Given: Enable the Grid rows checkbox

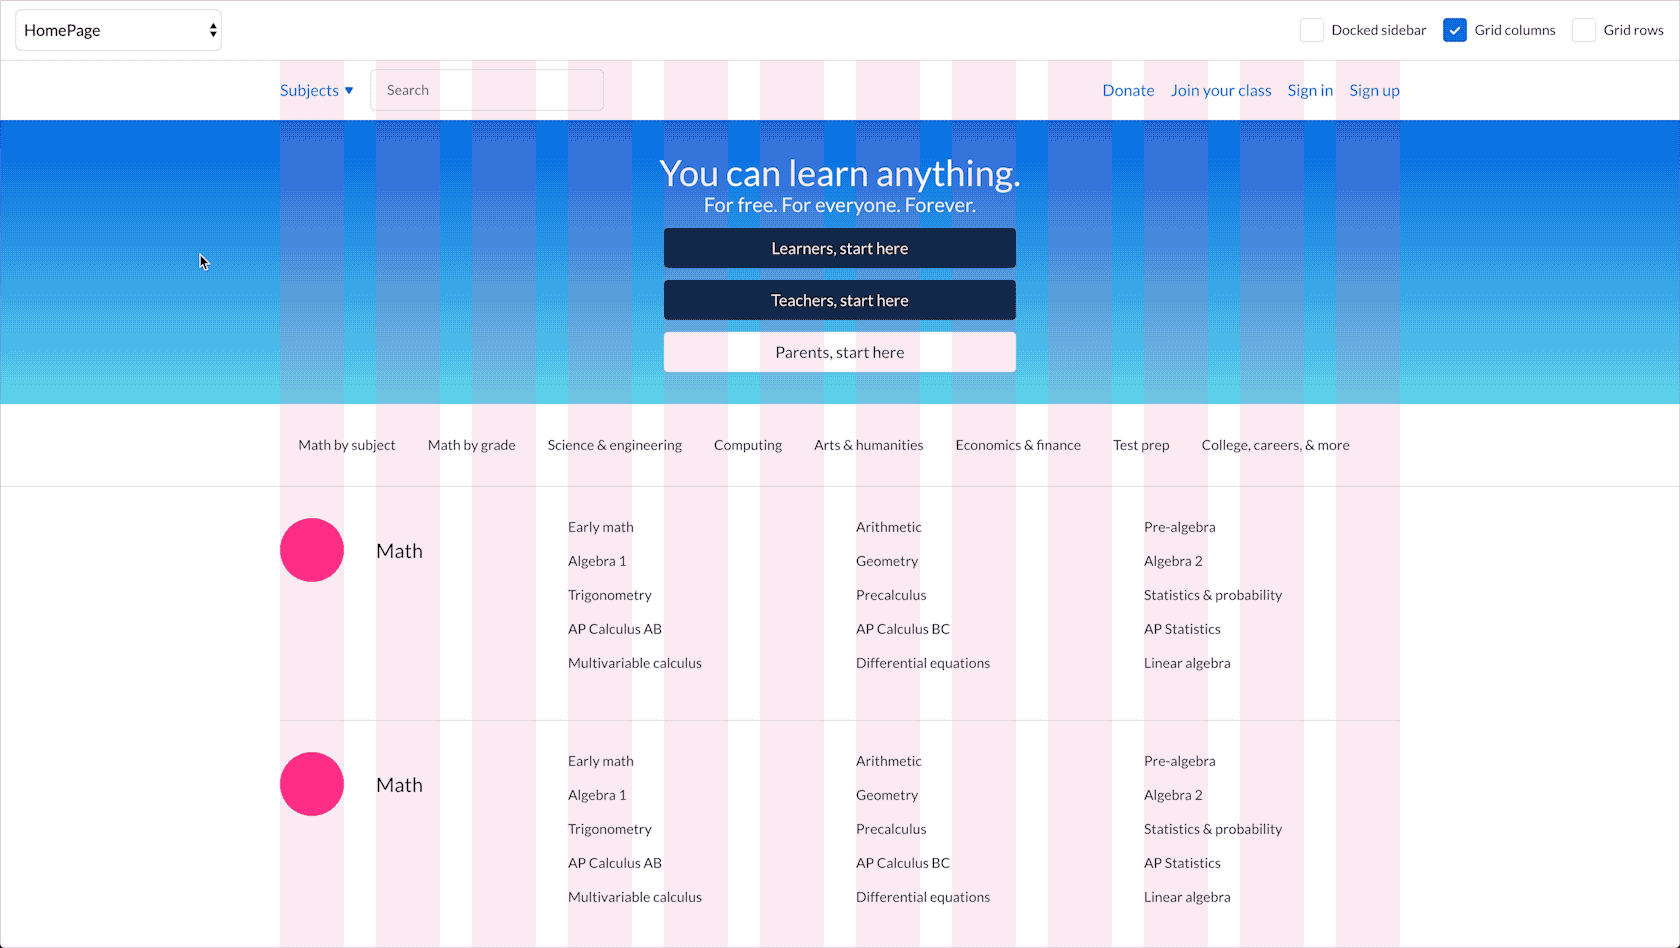Looking at the screenshot, I should pos(1584,30).
